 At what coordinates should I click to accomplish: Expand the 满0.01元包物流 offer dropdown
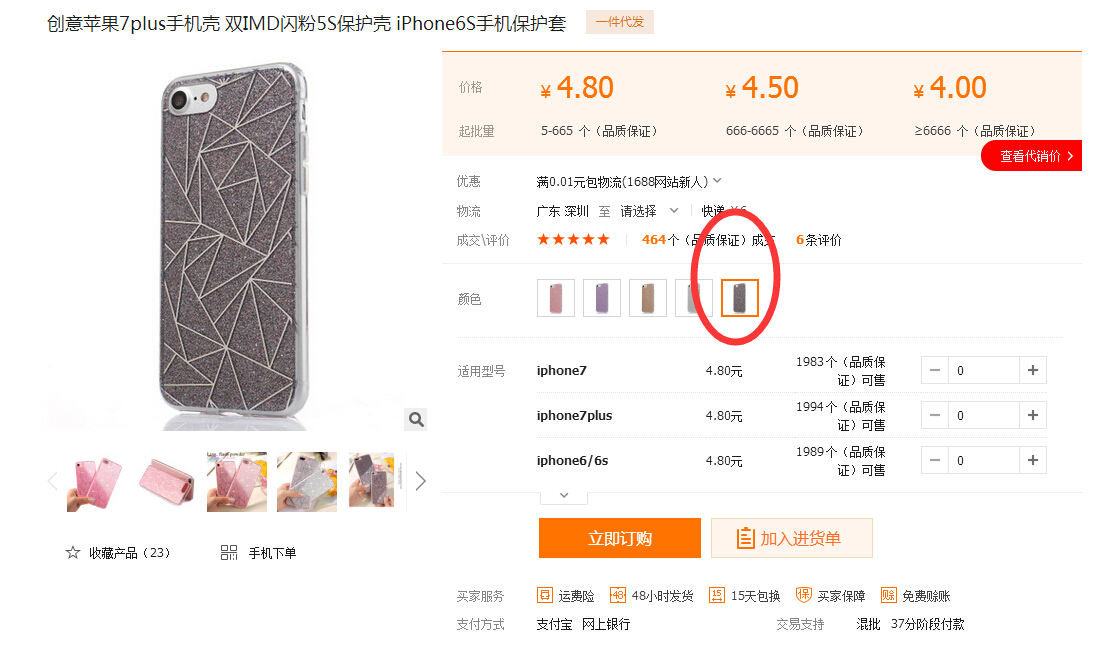pyautogui.click(x=717, y=181)
